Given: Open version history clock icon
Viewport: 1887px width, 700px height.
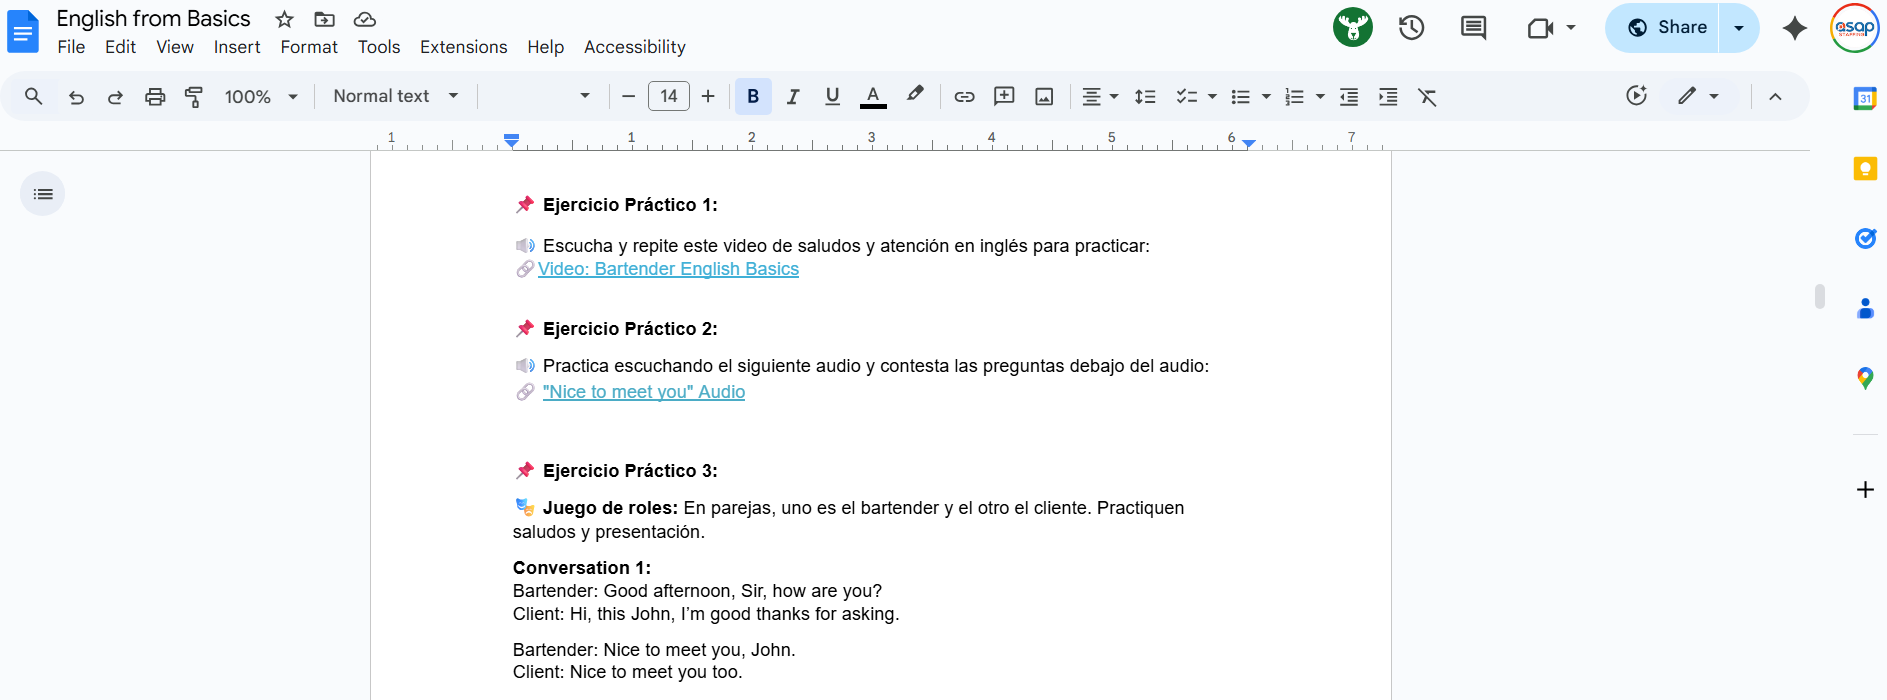Looking at the screenshot, I should tap(1411, 28).
